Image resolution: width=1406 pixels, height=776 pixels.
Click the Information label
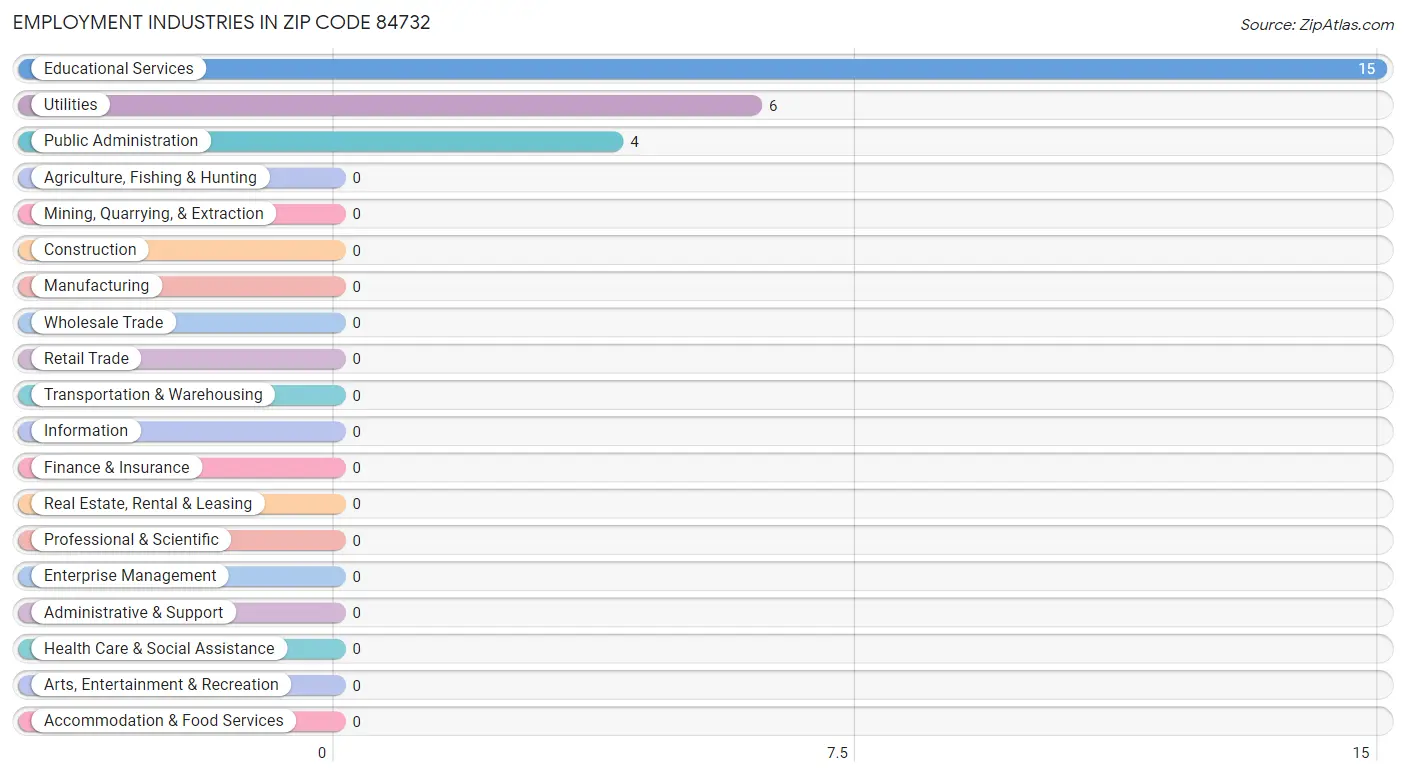(x=85, y=431)
